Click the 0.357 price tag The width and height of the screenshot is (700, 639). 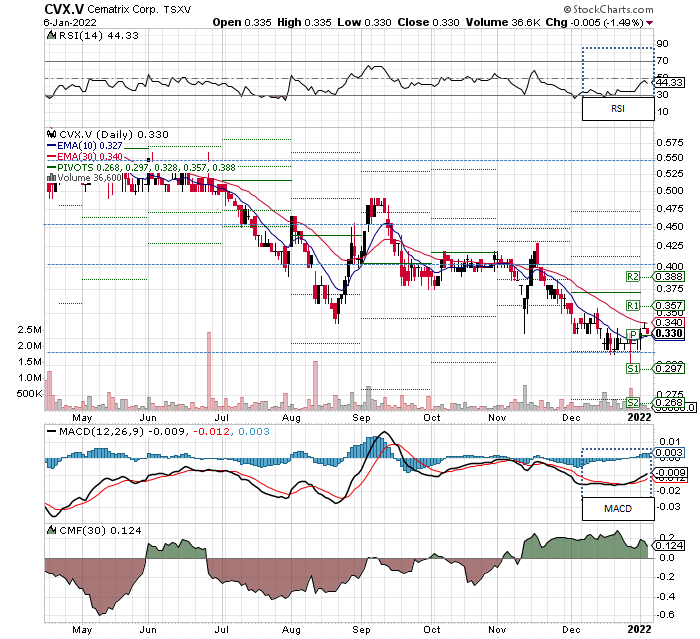tap(669, 305)
